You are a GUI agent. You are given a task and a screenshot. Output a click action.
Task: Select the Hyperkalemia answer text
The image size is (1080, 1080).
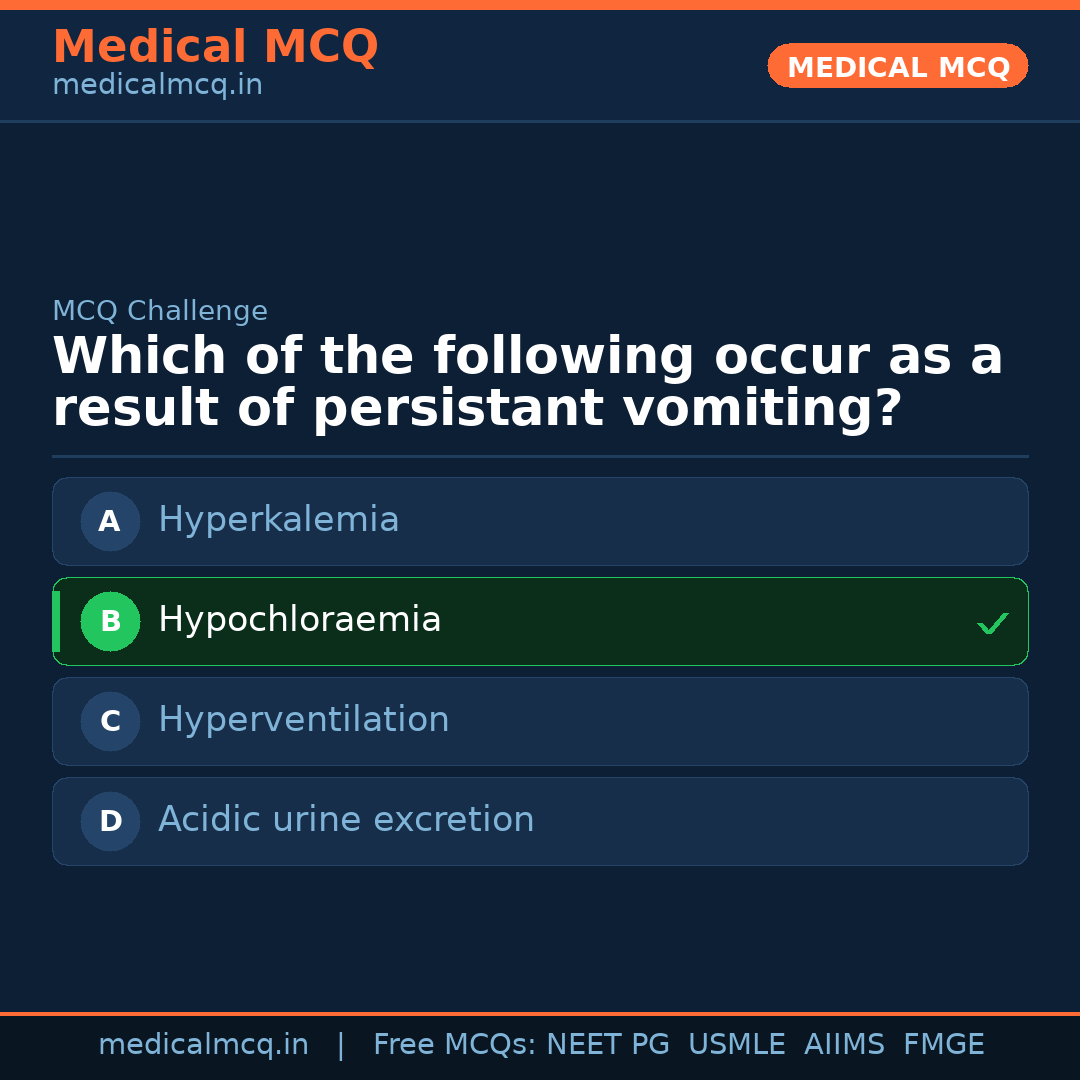[278, 520]
